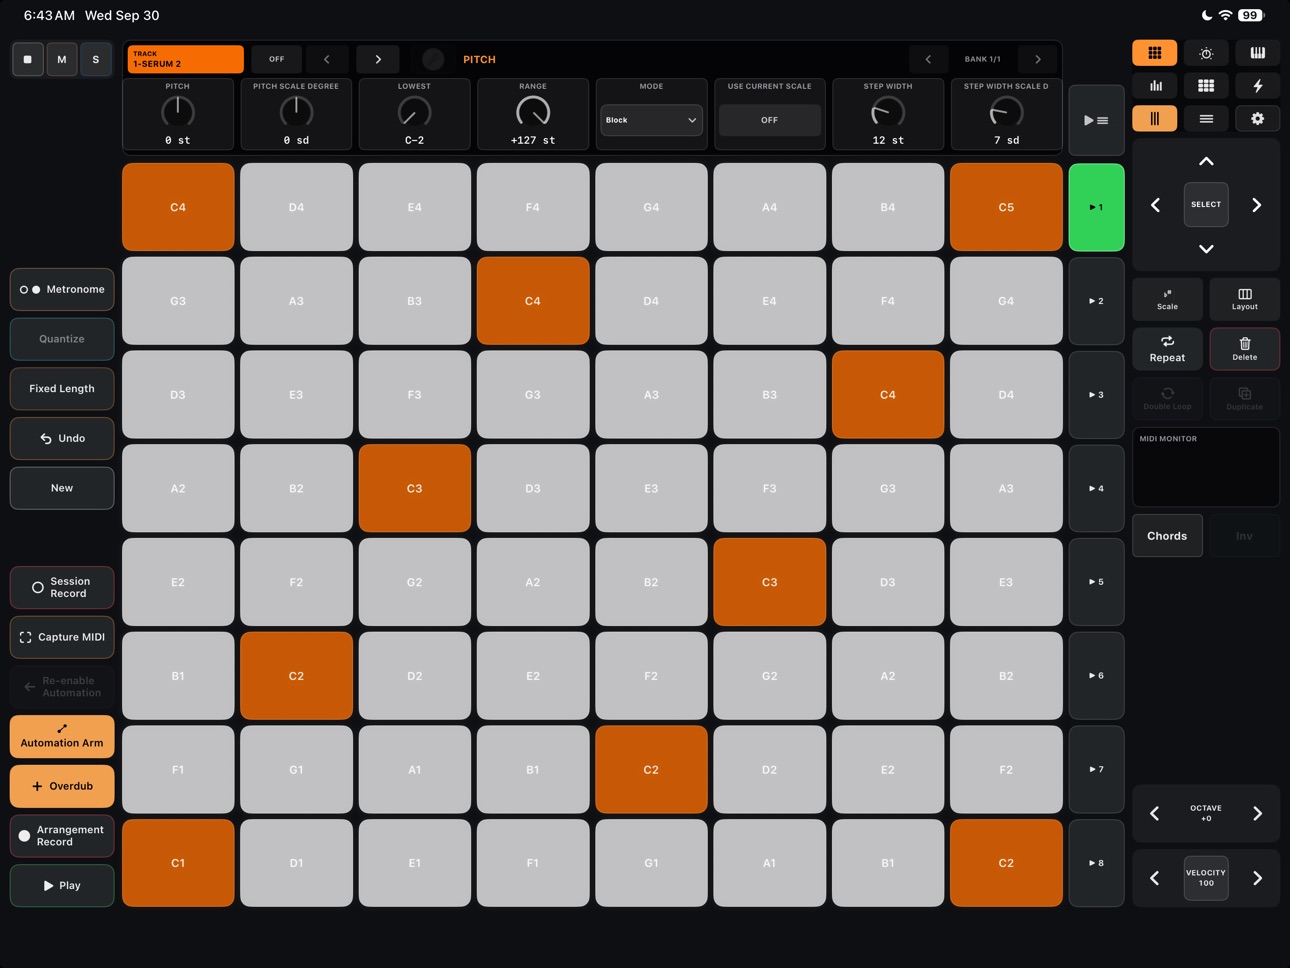Screen dimensions: 1290x968
Task: Toggle track Mute with M button
Action: tap(62, 60)
